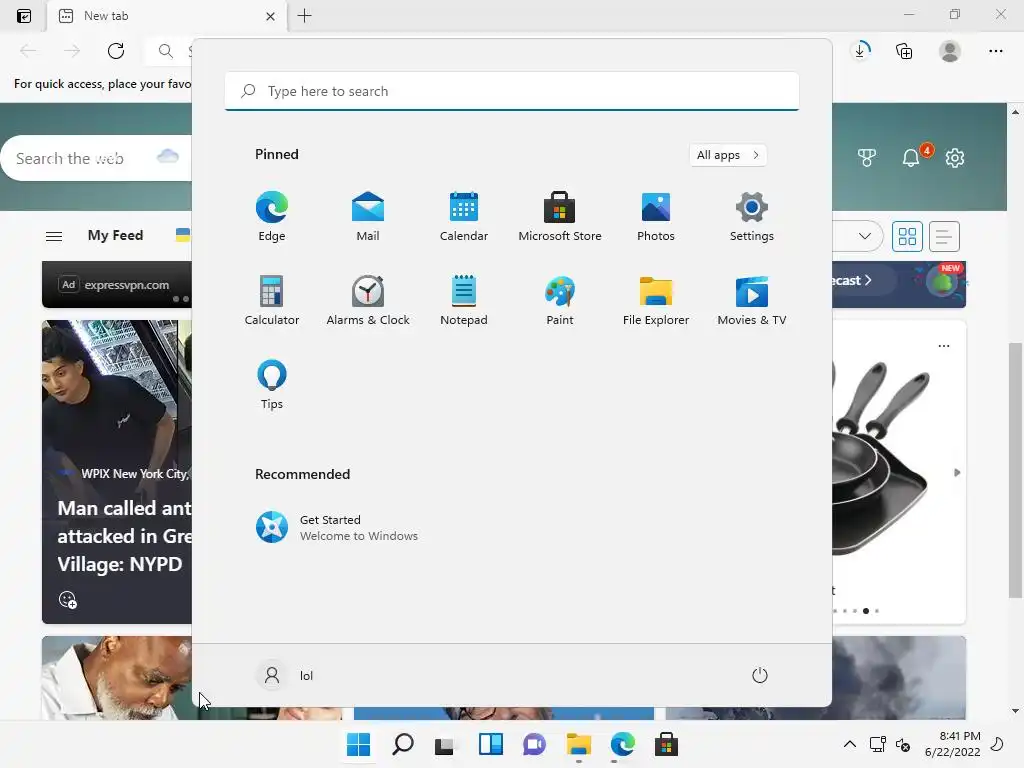The width and height of the screenshot is (1024, 768).
Task: Click the Edge page vertical scrollbar
Action: coord(1015,469)
